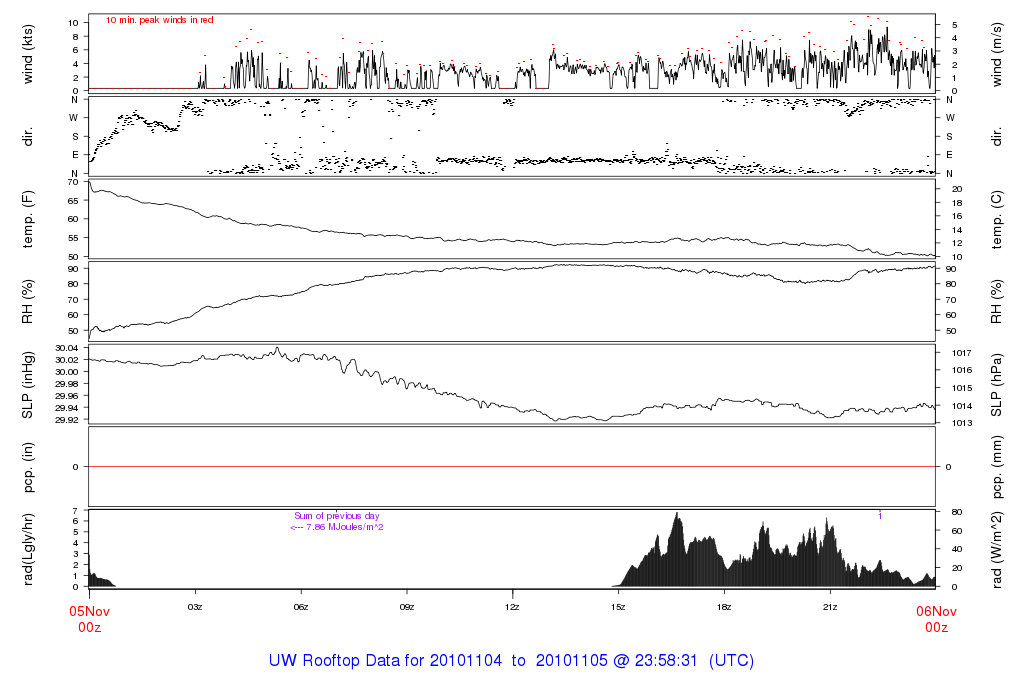
Task: Click the '29.92' SLP axis value
Action: [x=67, y=420]
